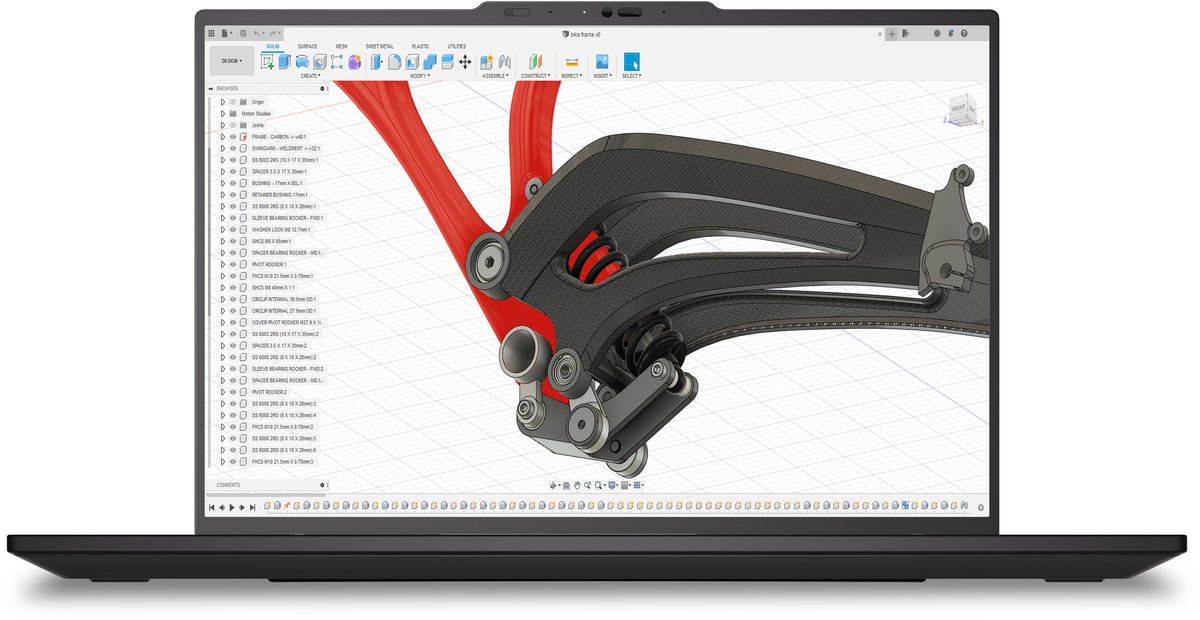Open the ASSEMBLE dropdown menu
Screen dimensions: 1200x620
coord(495,76)
